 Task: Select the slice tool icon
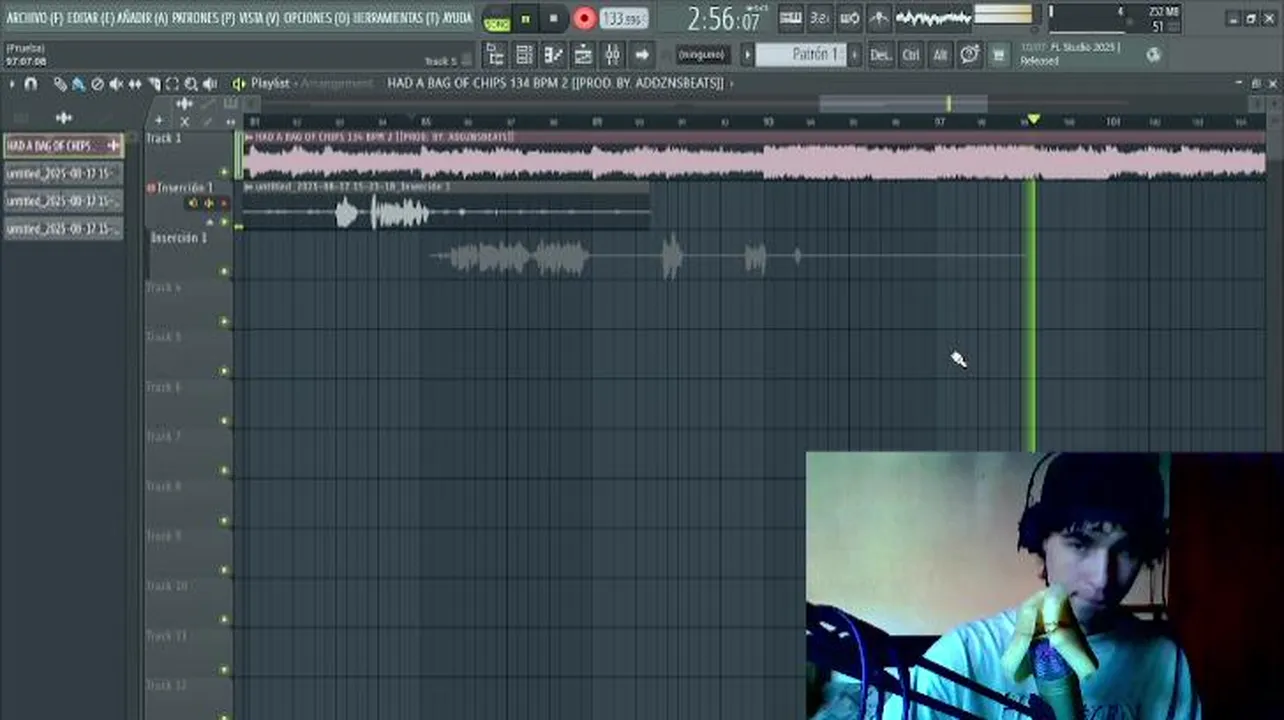[x=153, y=84]
